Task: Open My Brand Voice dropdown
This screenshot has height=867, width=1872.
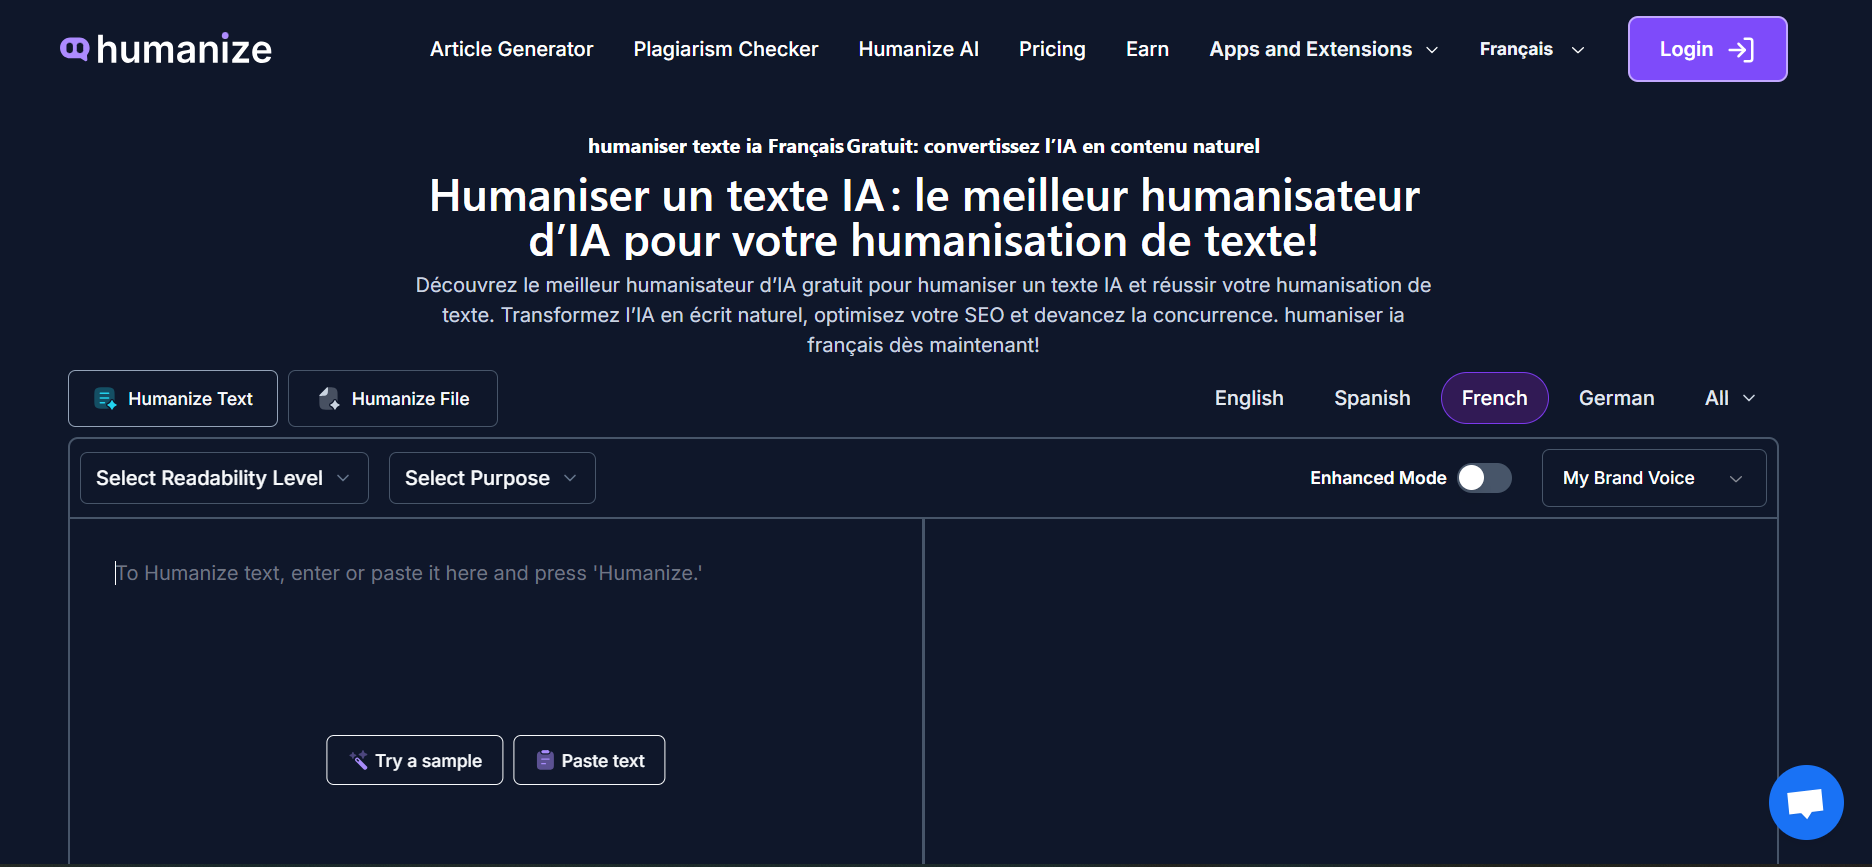Action: (x=1654, y=478)
